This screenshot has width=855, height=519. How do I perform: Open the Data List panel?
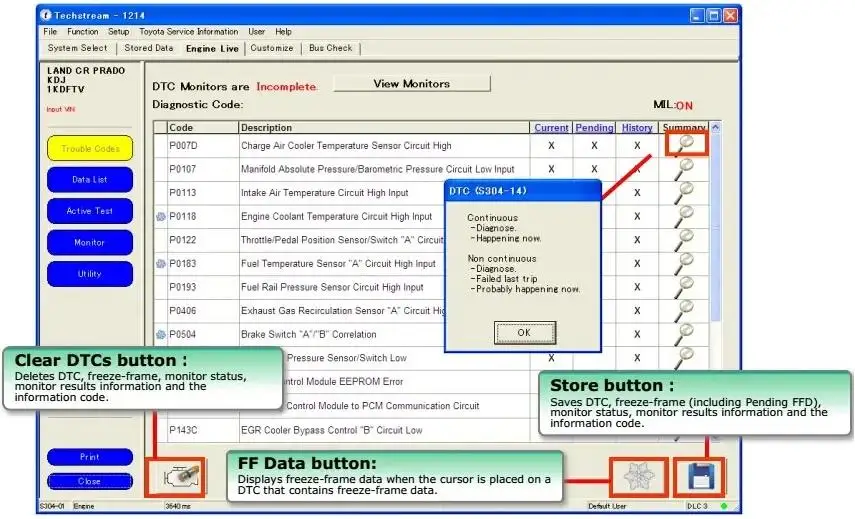pos(90,179)
